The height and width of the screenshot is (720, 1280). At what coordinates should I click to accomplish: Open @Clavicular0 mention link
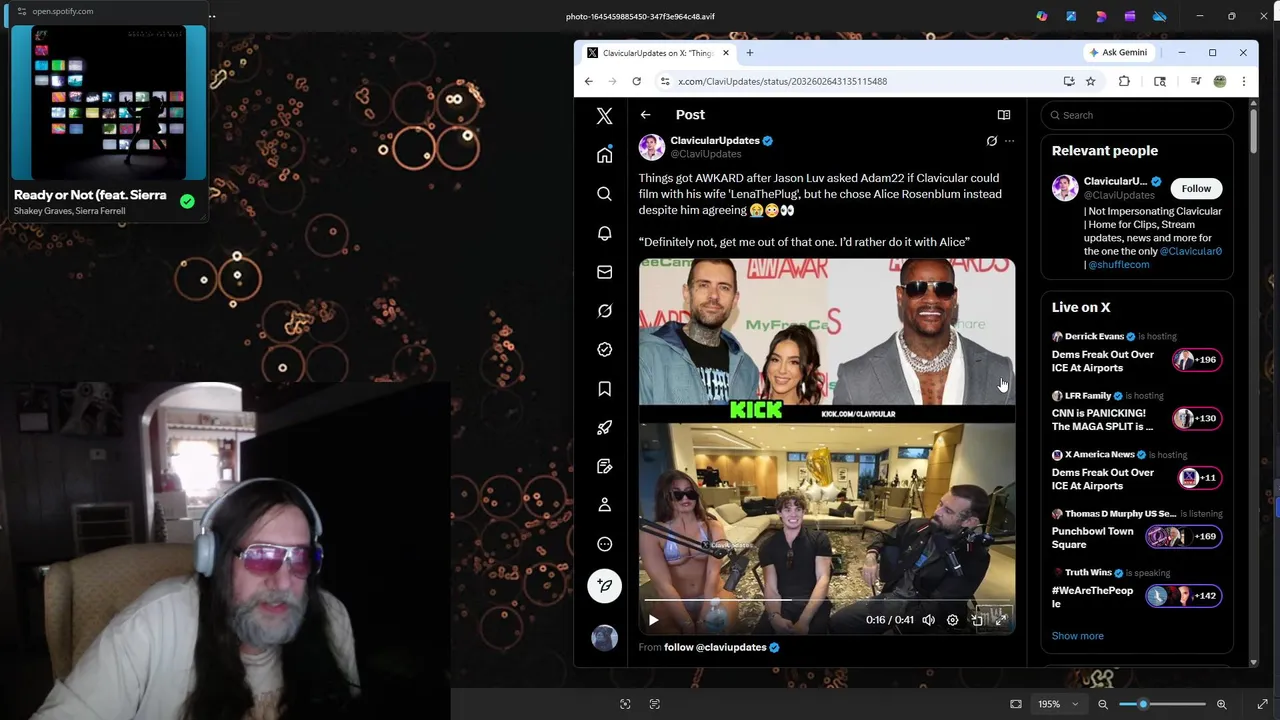pyautogui.click(x=1191, y=251)
